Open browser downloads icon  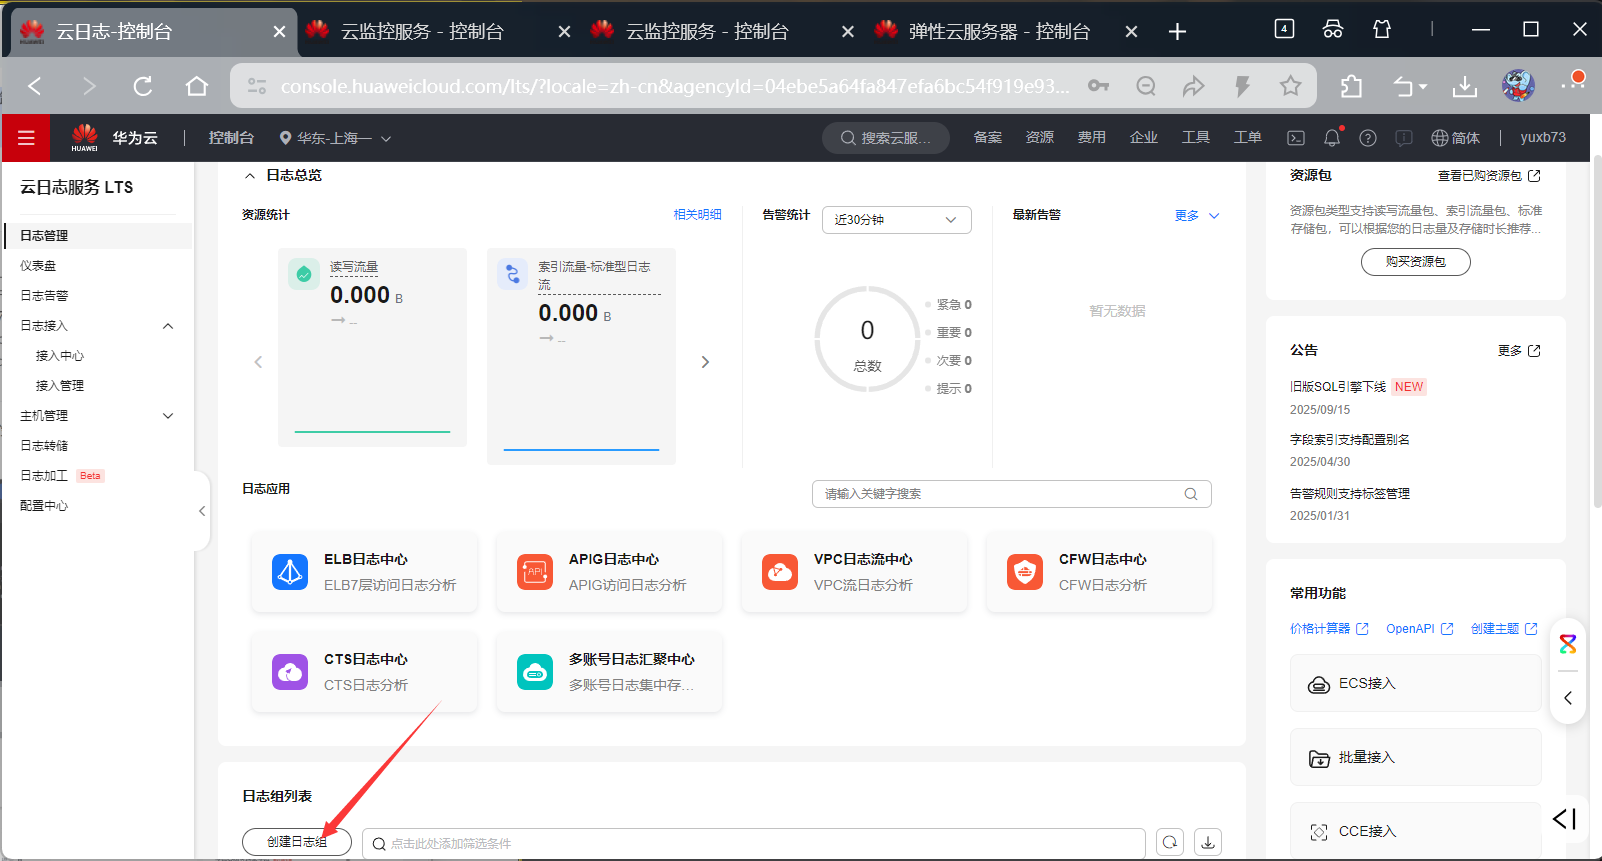coord(1465,86)
